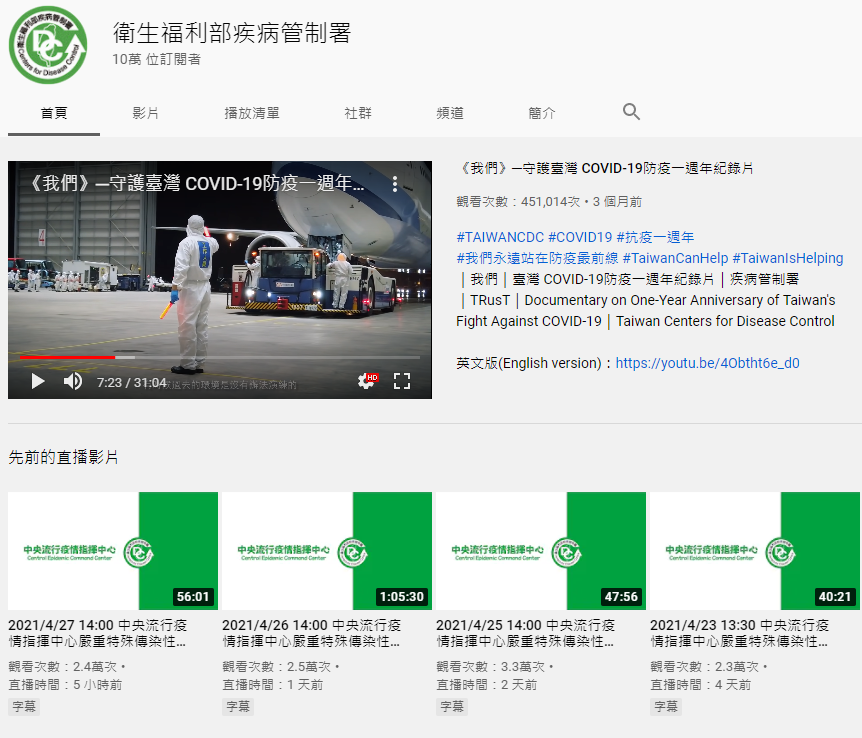Click 直播時間：1 天前 under the 4/26 video
This screenshot has width=862, height=738.
[273, 685]
